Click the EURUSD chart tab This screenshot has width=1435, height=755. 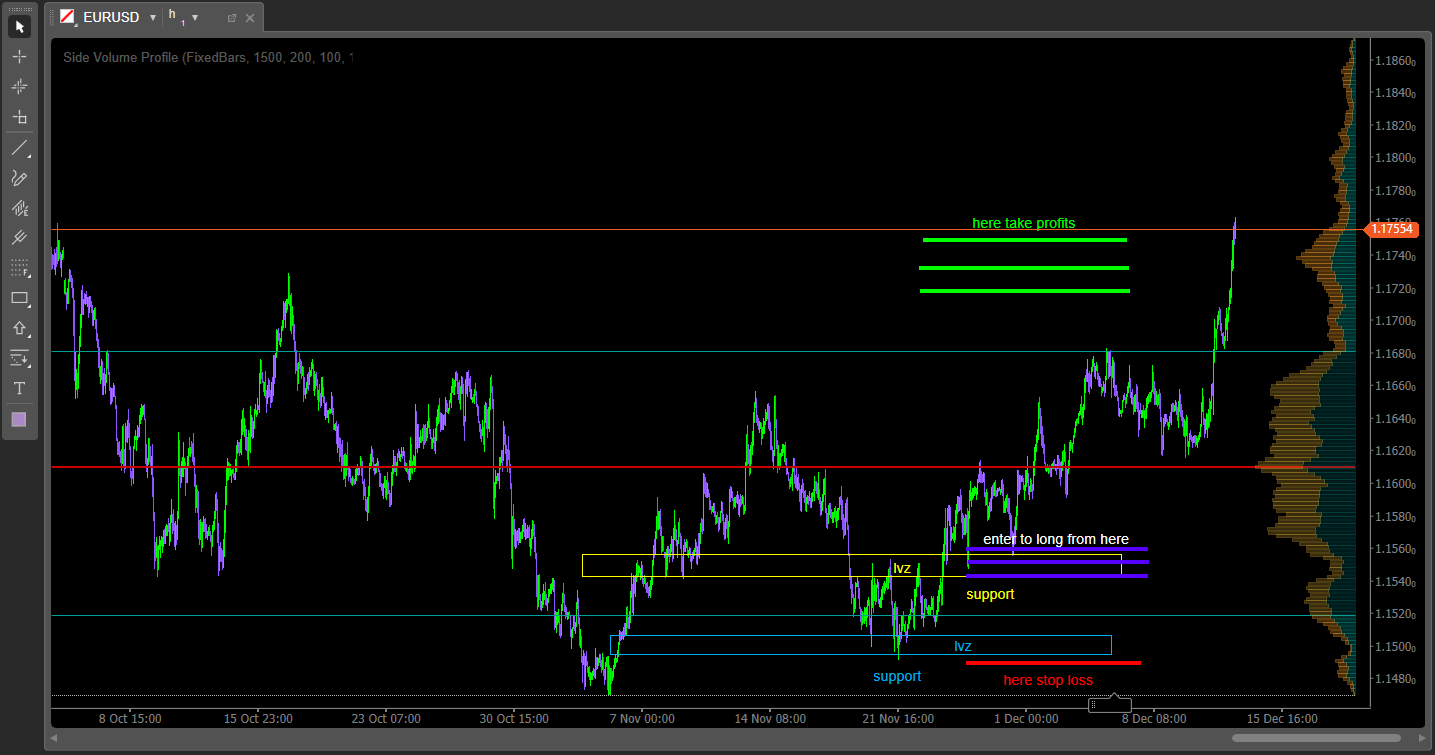110,18
